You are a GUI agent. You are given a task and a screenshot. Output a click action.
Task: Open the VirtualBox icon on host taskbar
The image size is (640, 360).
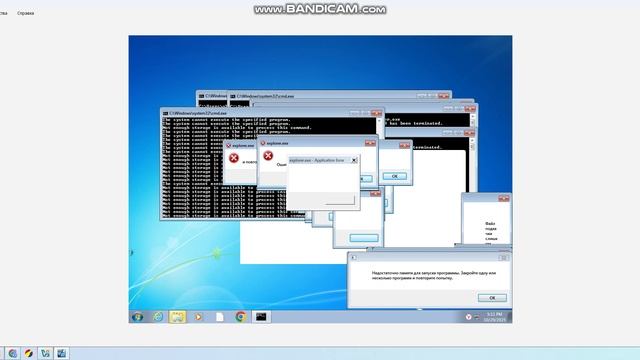[62, 353]
